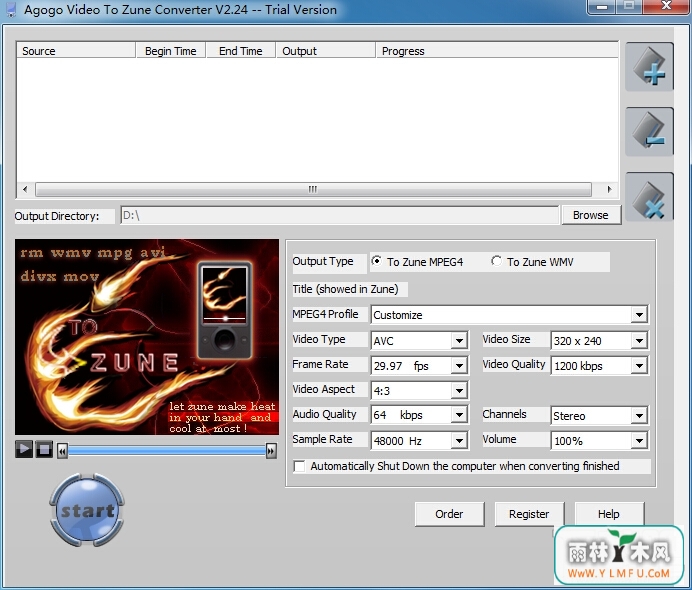The height and width of the screenshot is (590, 692).
Task: Play the preview video
Action: point(24,450)
